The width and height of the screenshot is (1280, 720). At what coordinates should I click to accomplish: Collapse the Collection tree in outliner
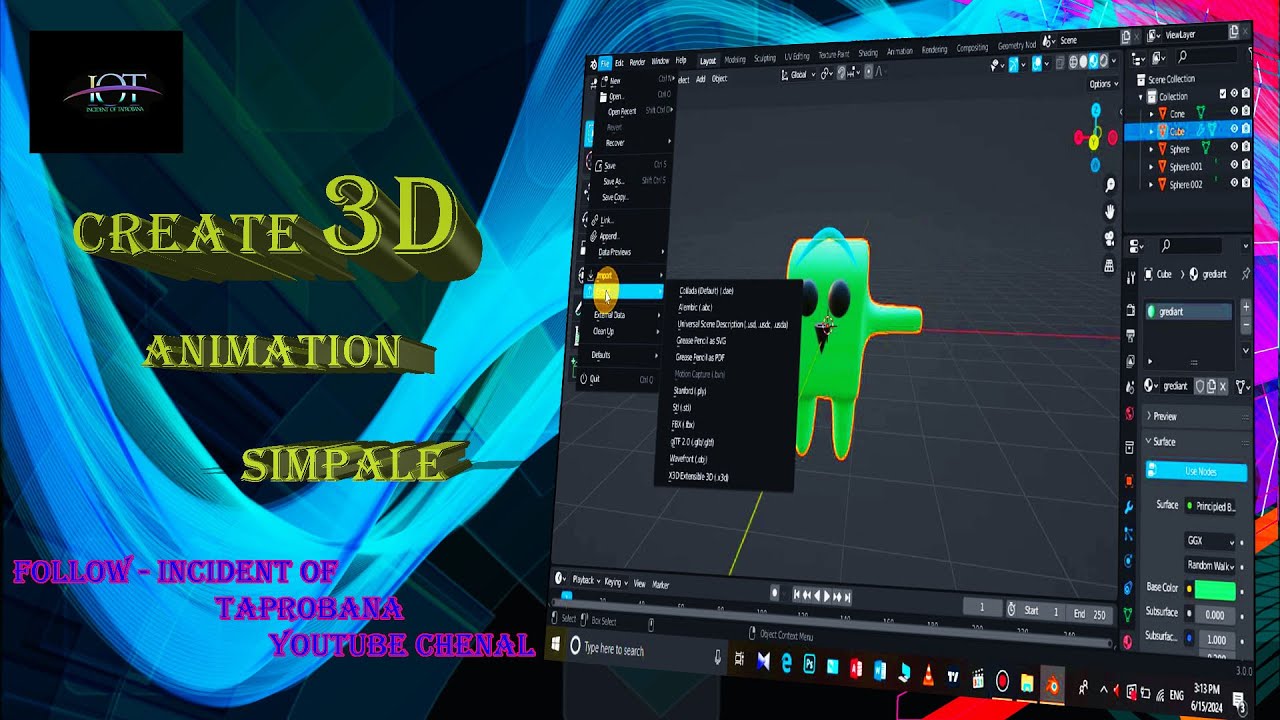click(x=1141, y=96)
